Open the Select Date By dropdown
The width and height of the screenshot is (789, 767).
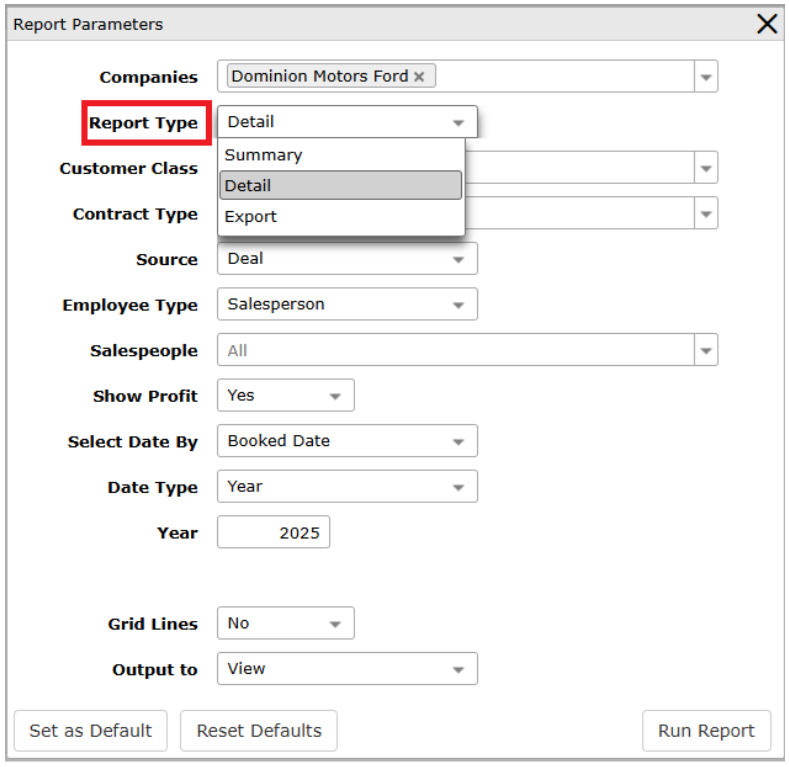click(346, 442)
